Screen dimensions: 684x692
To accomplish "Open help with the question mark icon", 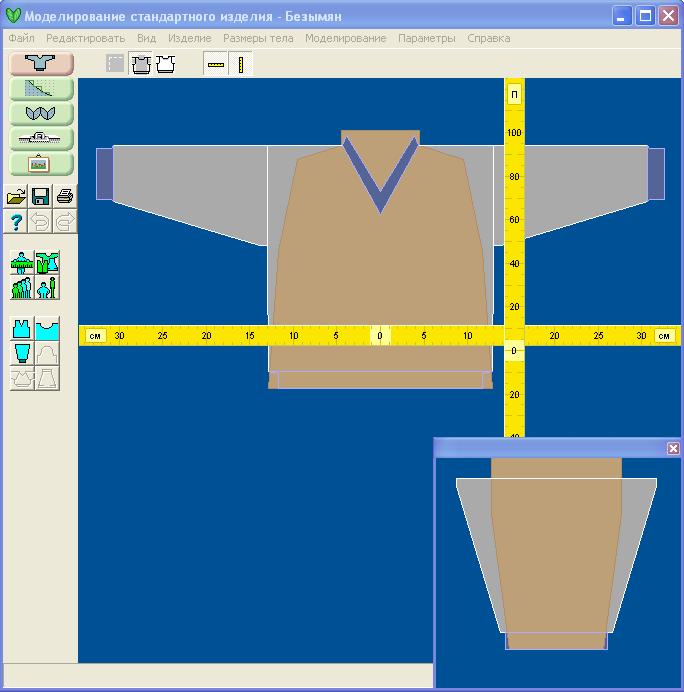I will point(16,221).
